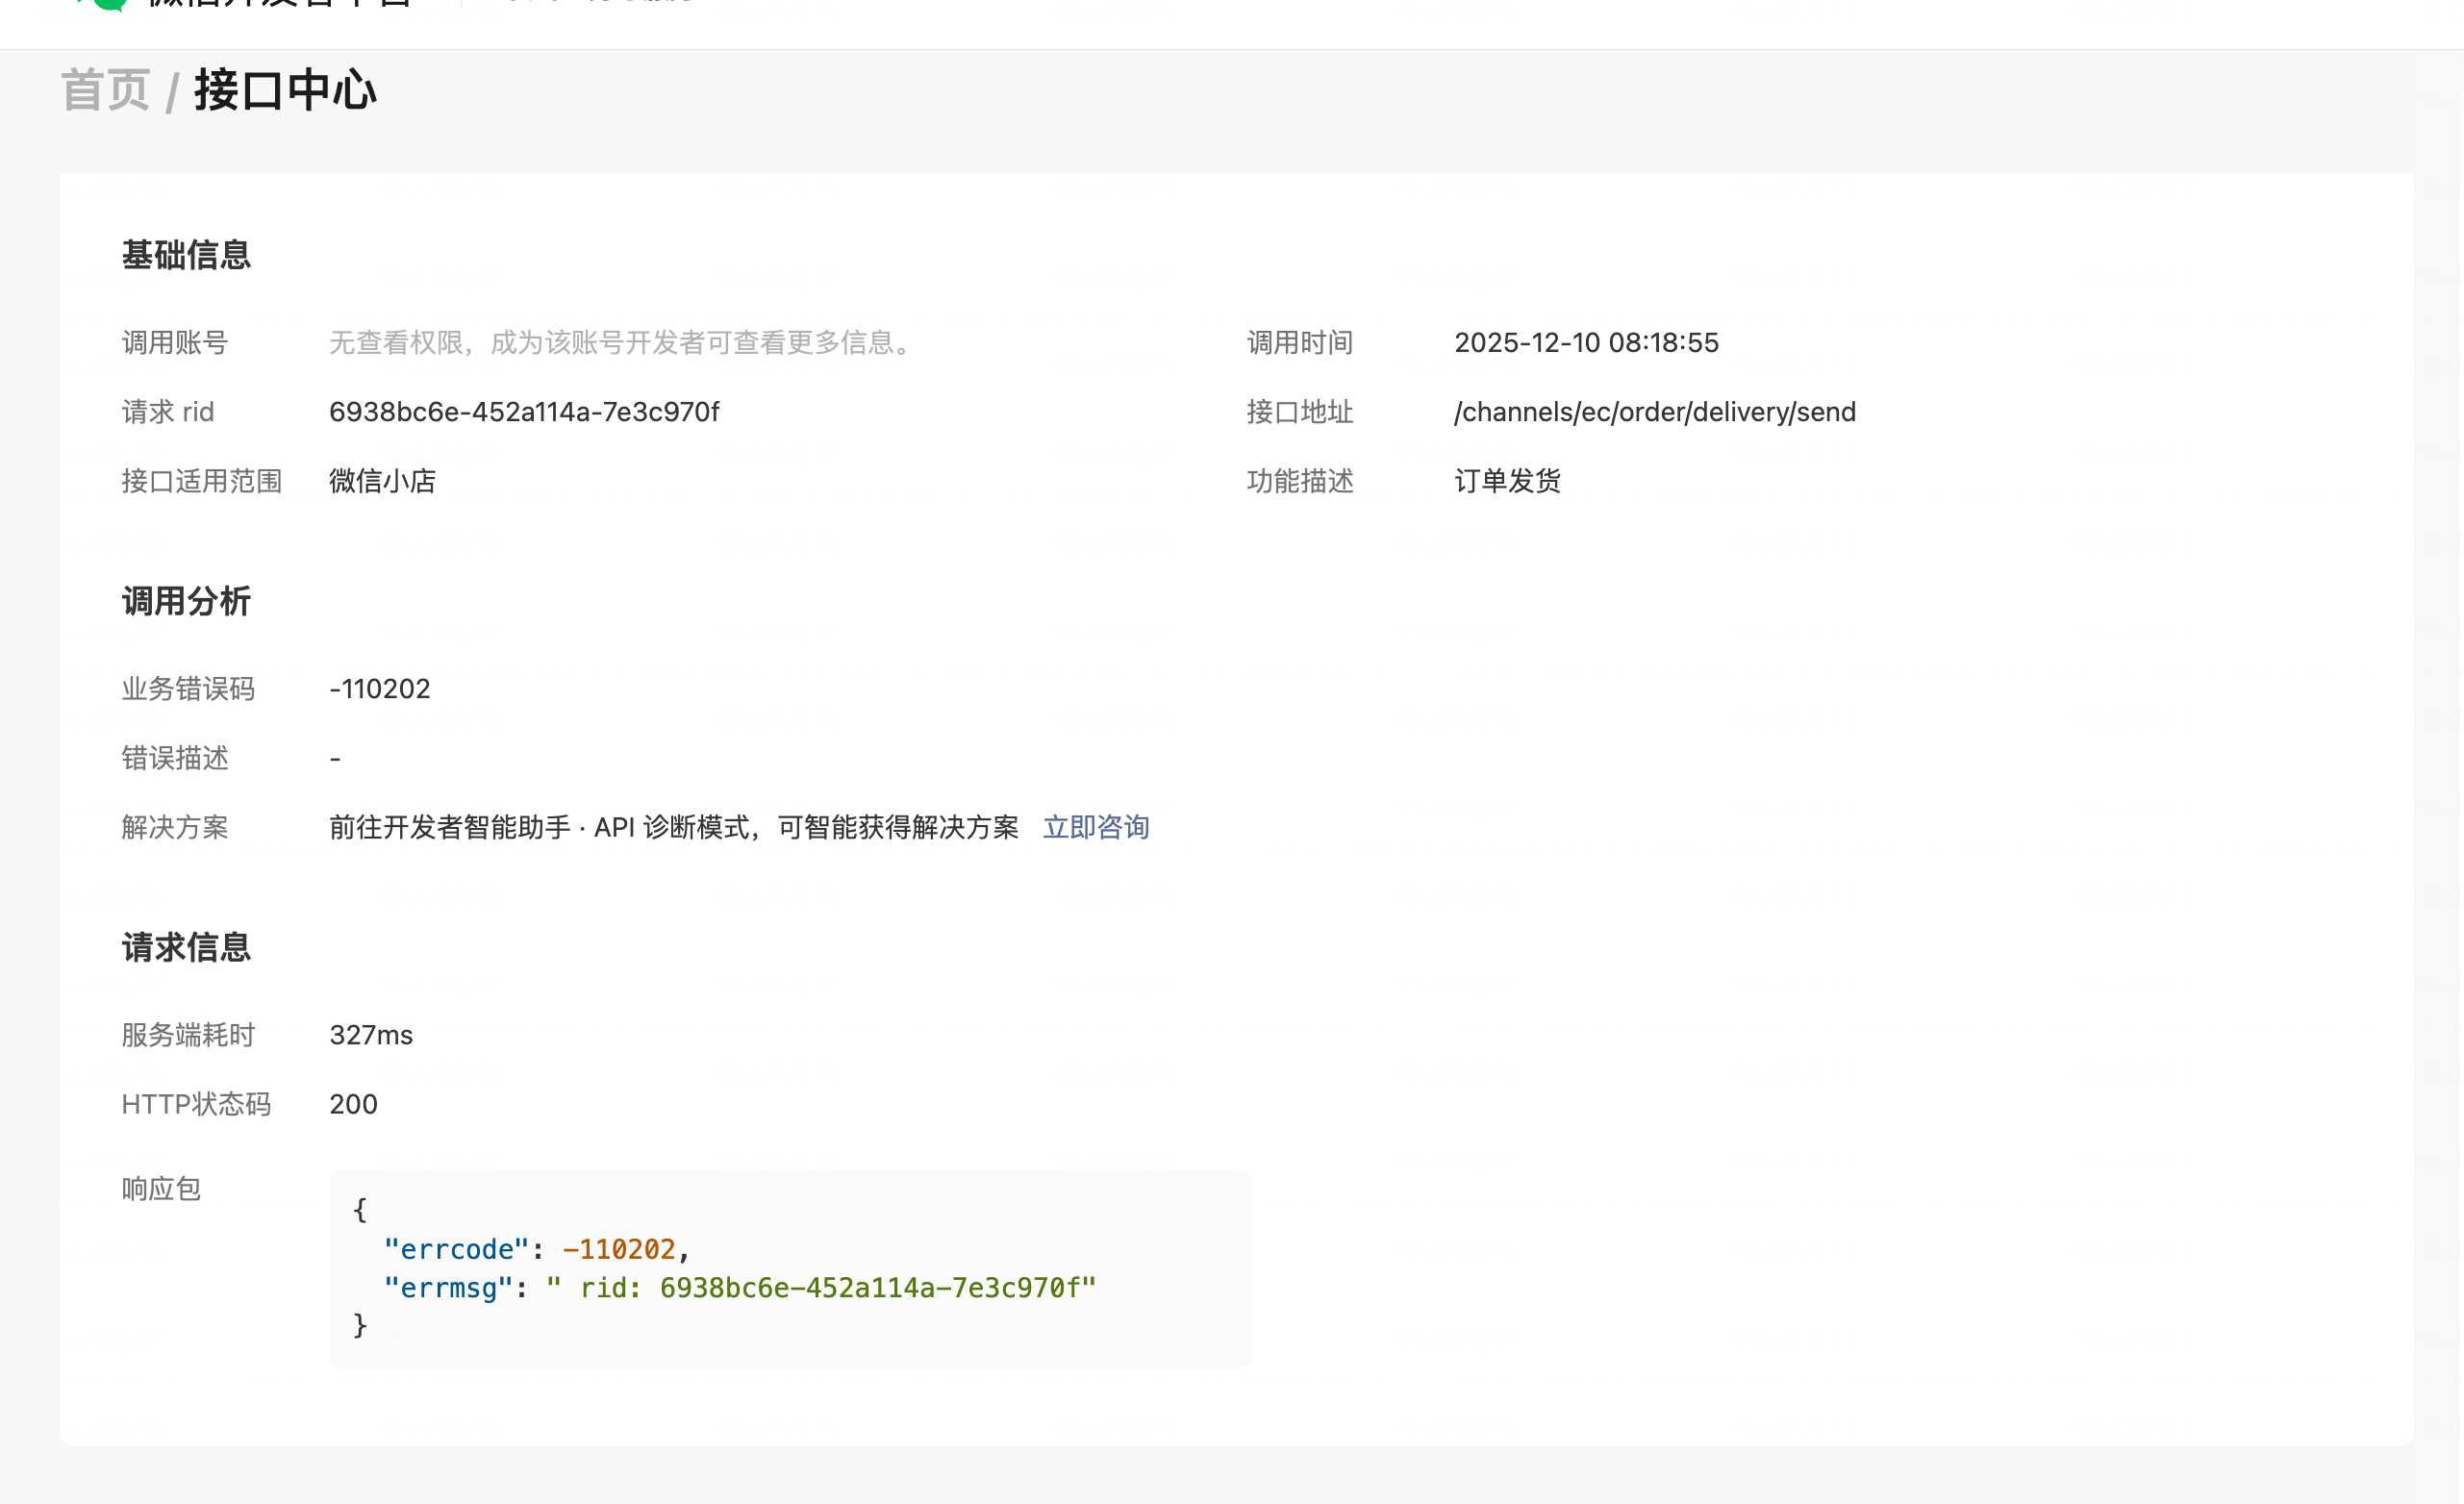2464x1504 pixels.
Task: Click the "errcode" key in response JSON
Action: click(x=456, y=1249)
